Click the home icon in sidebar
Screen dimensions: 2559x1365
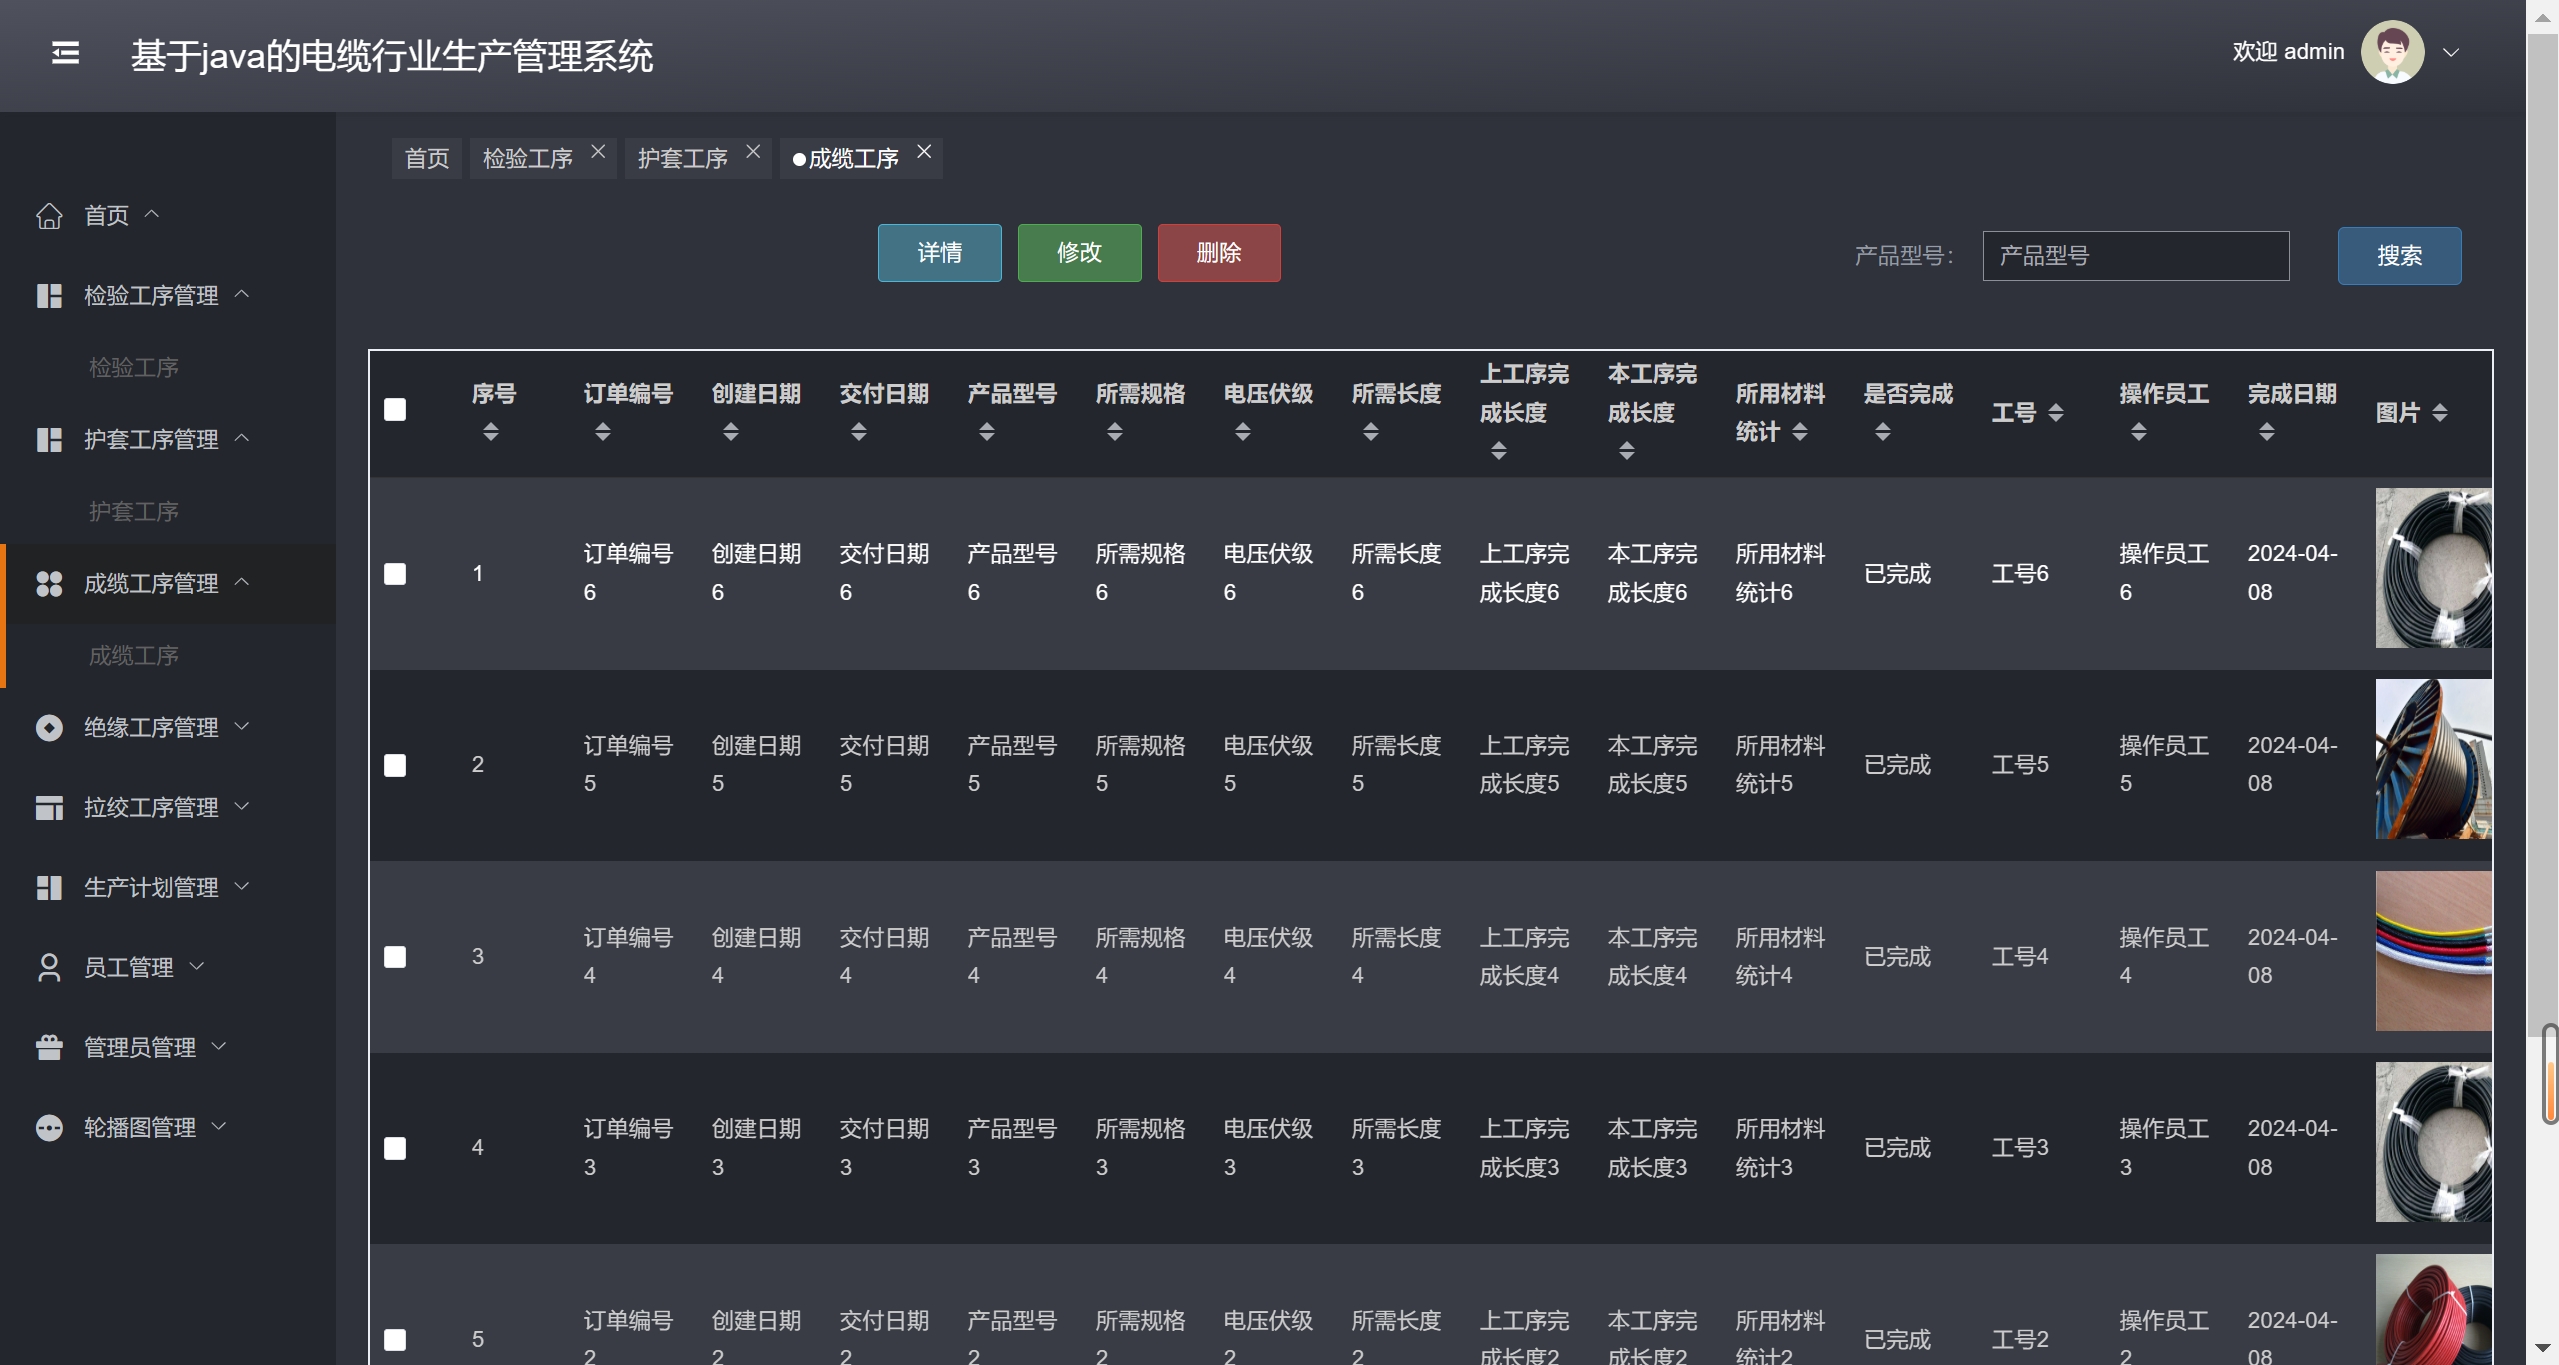tap(49, 215)
